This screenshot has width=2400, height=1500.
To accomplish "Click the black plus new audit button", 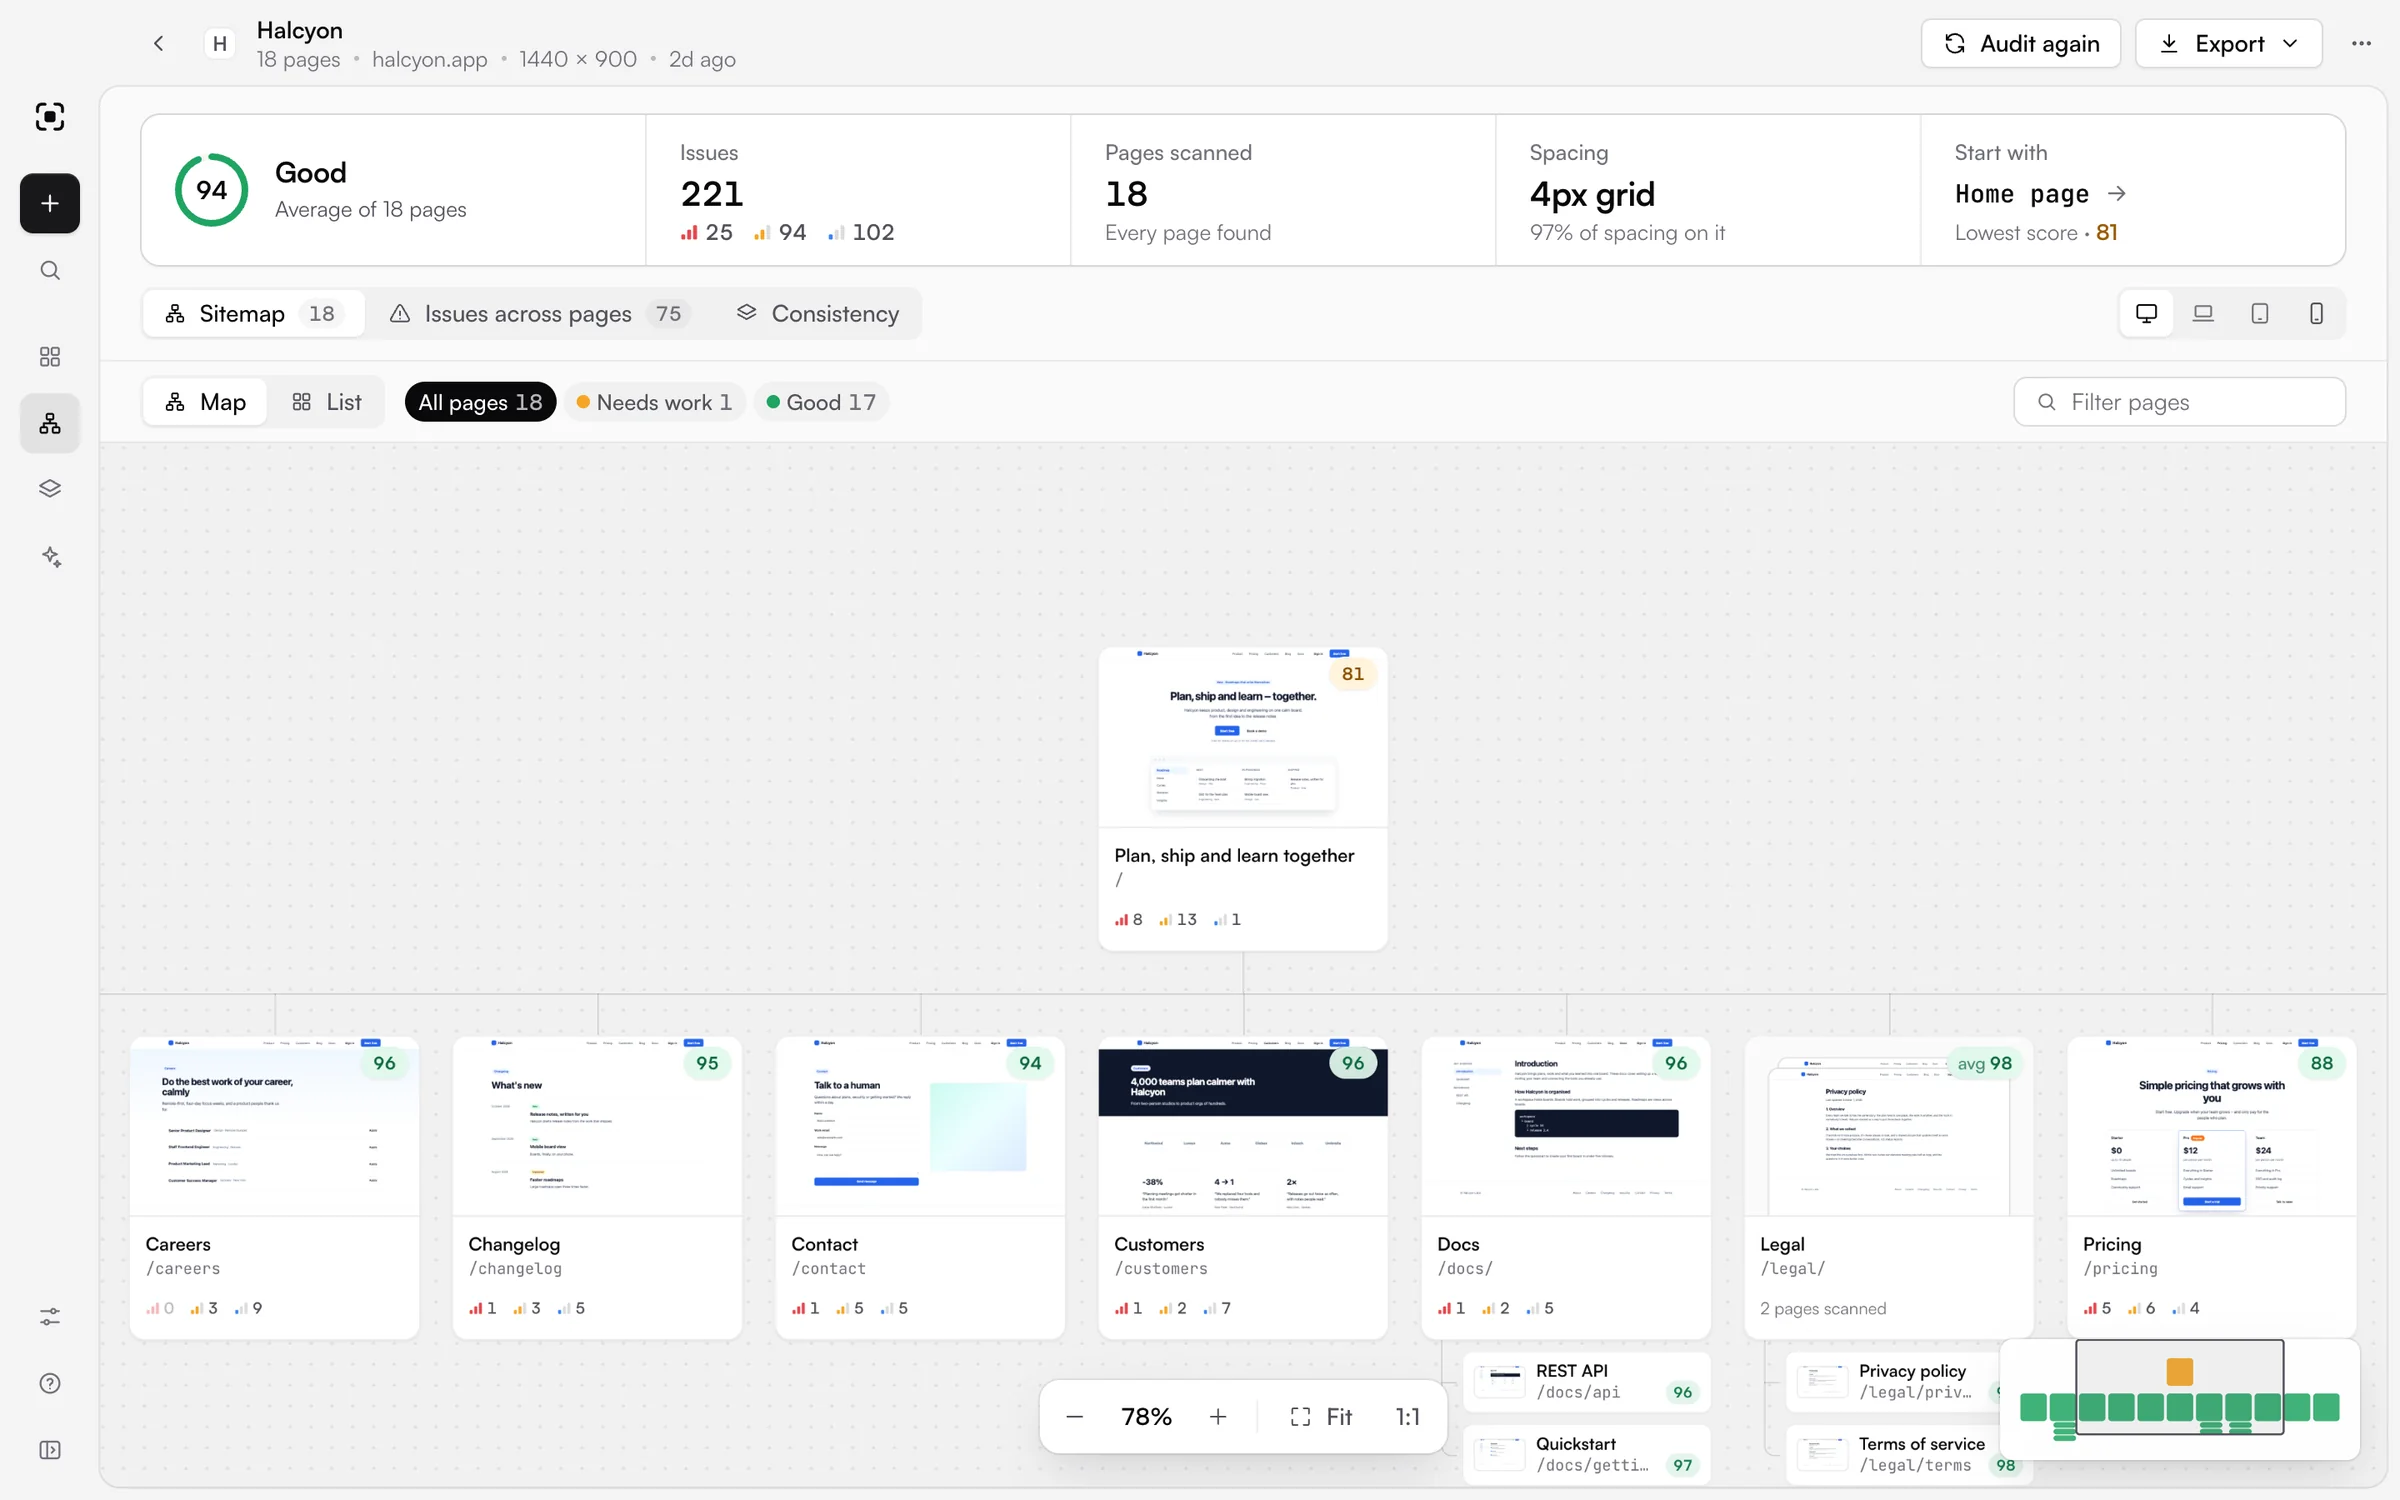I will click(x=50, y=203).
